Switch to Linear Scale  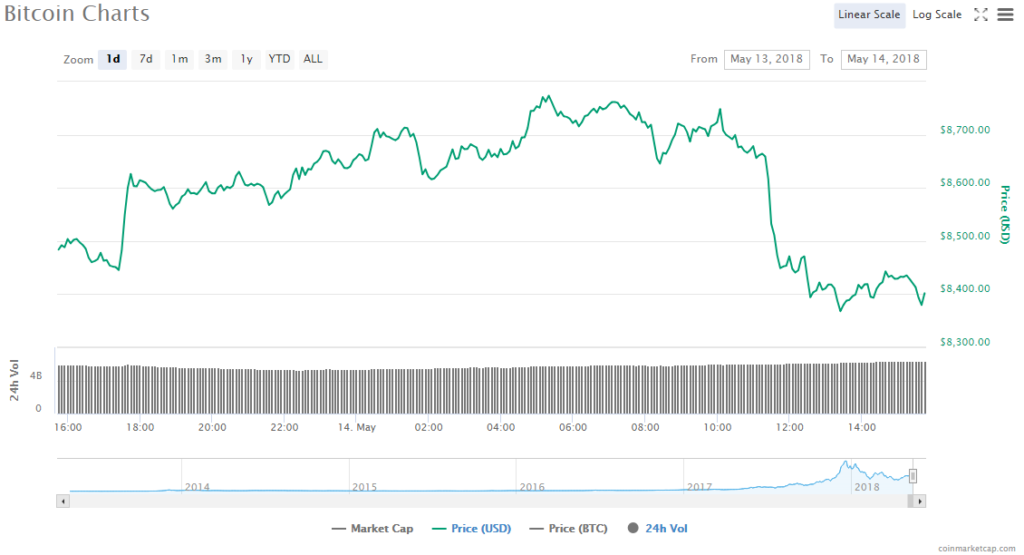[x=869, y=15]
